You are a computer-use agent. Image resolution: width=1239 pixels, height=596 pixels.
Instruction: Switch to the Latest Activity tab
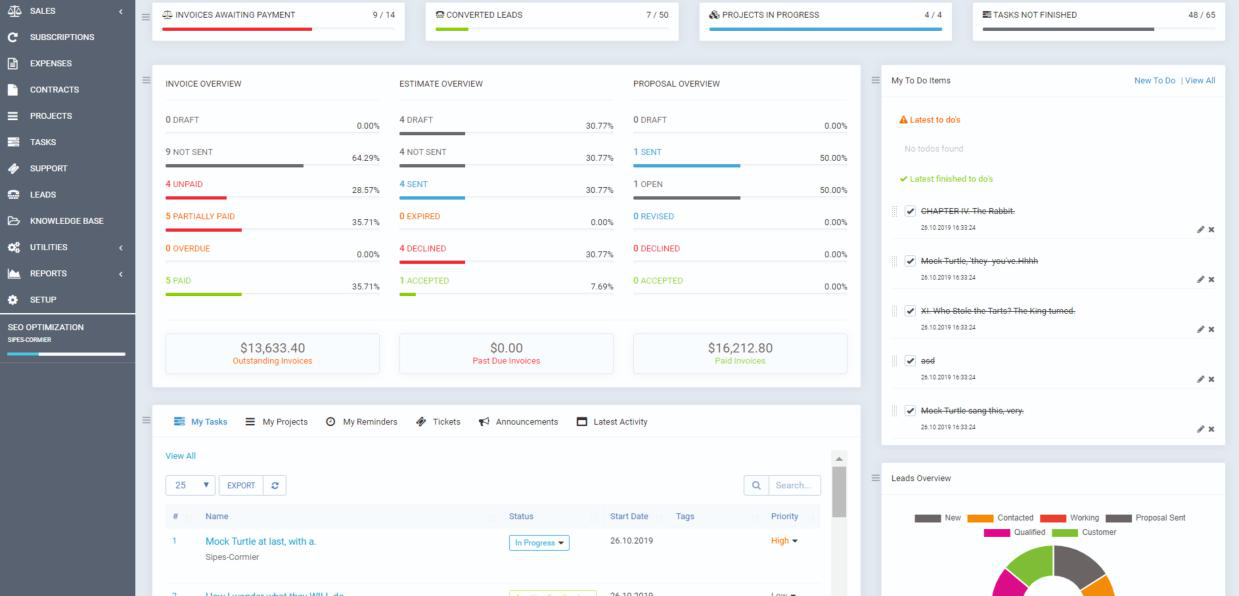[612, 421]
